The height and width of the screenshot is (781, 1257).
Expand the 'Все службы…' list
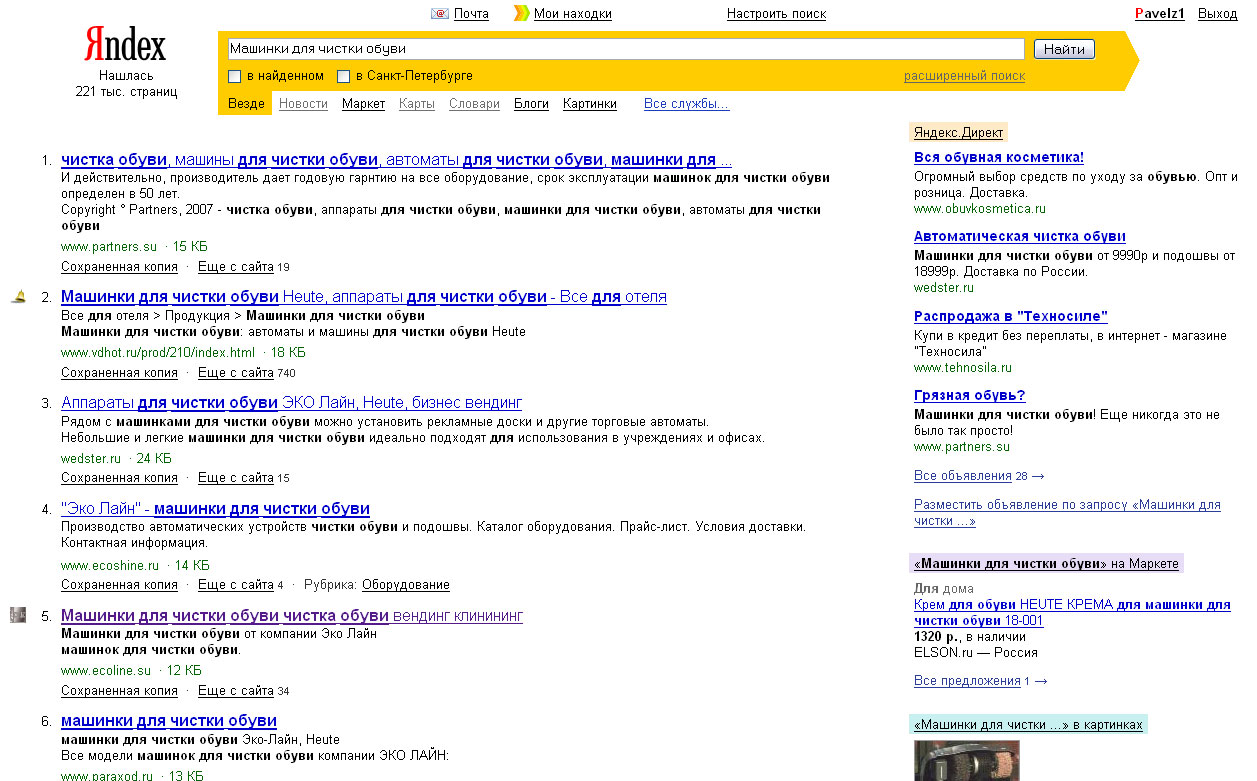(686, 104)
